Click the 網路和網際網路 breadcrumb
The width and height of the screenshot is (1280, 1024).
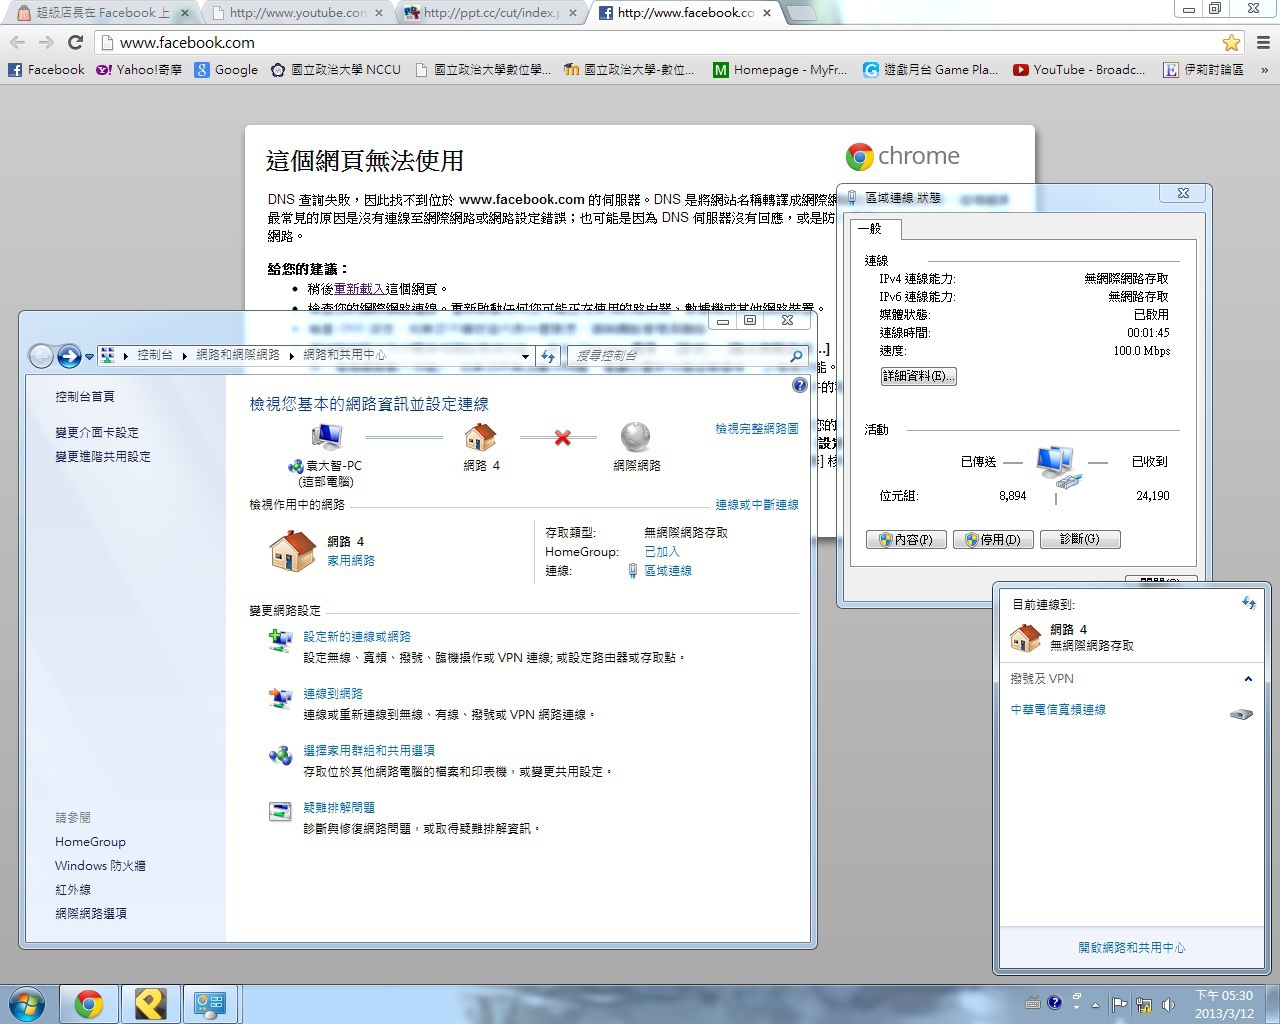point(238,355)
